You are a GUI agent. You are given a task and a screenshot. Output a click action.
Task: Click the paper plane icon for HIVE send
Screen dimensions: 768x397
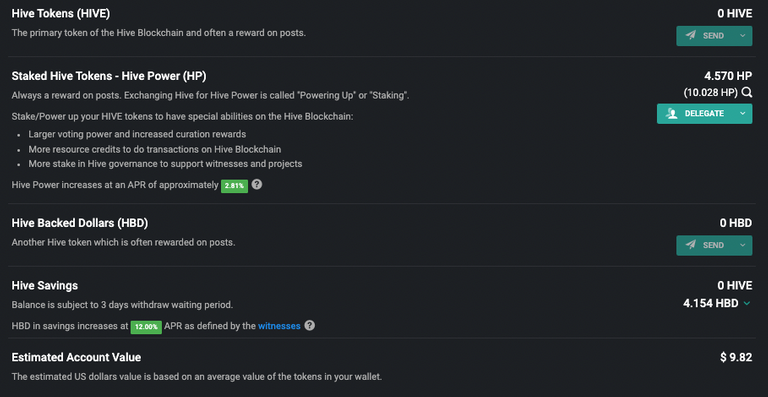[691, 36]
